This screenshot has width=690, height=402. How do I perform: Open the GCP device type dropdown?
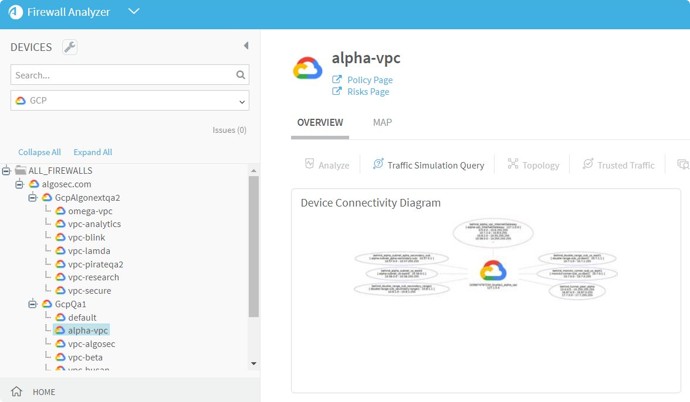(130, 101)
